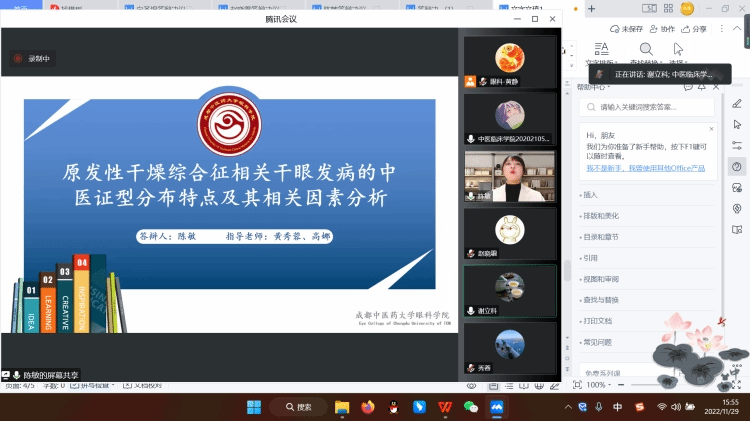The image size is (750, 421).
Task: Click the red recording indicator icon
Action: pyautogui.click(x=18, y=58)
